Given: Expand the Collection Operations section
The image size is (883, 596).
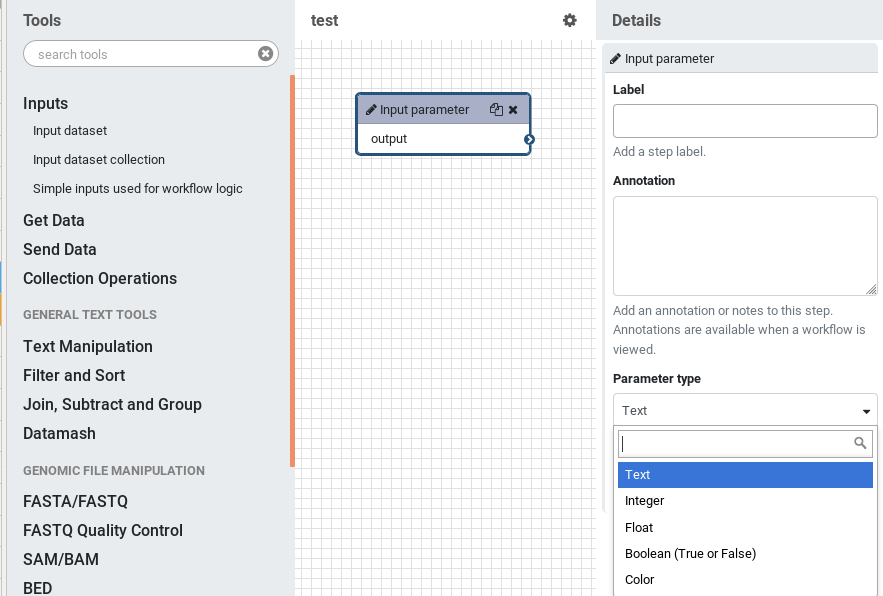Looking at the screenshot, I should [x=99, y=278].
